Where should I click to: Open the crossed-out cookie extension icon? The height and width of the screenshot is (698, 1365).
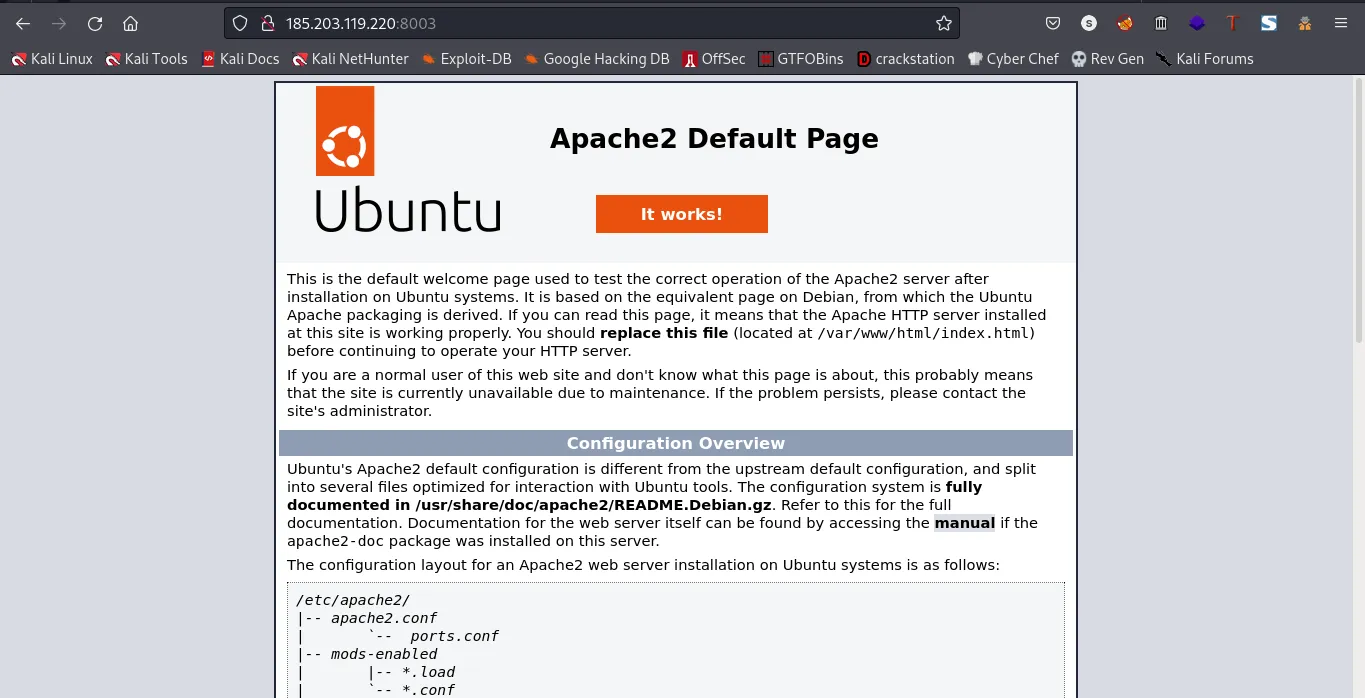click(x=1125, y=23)
